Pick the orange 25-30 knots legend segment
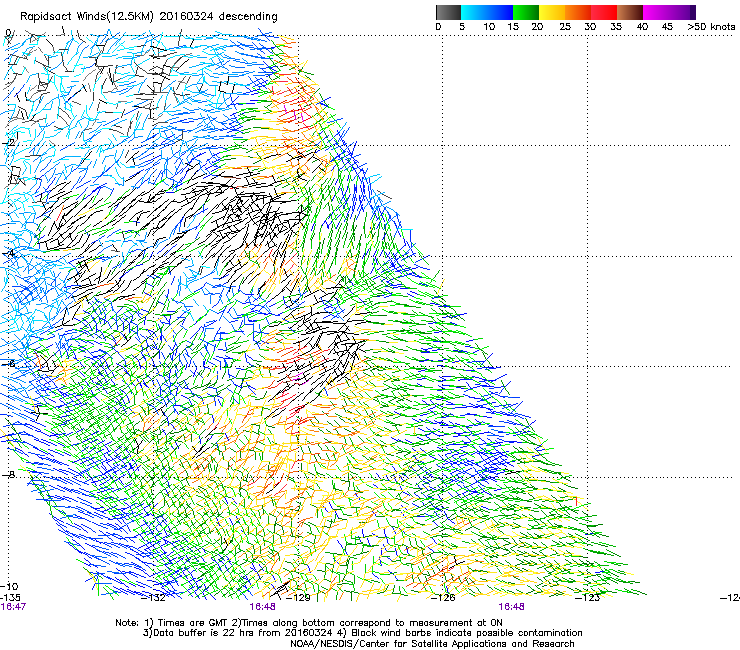This screenshot has width=740, height=650. pyautogui.click(x=578, y=12)
